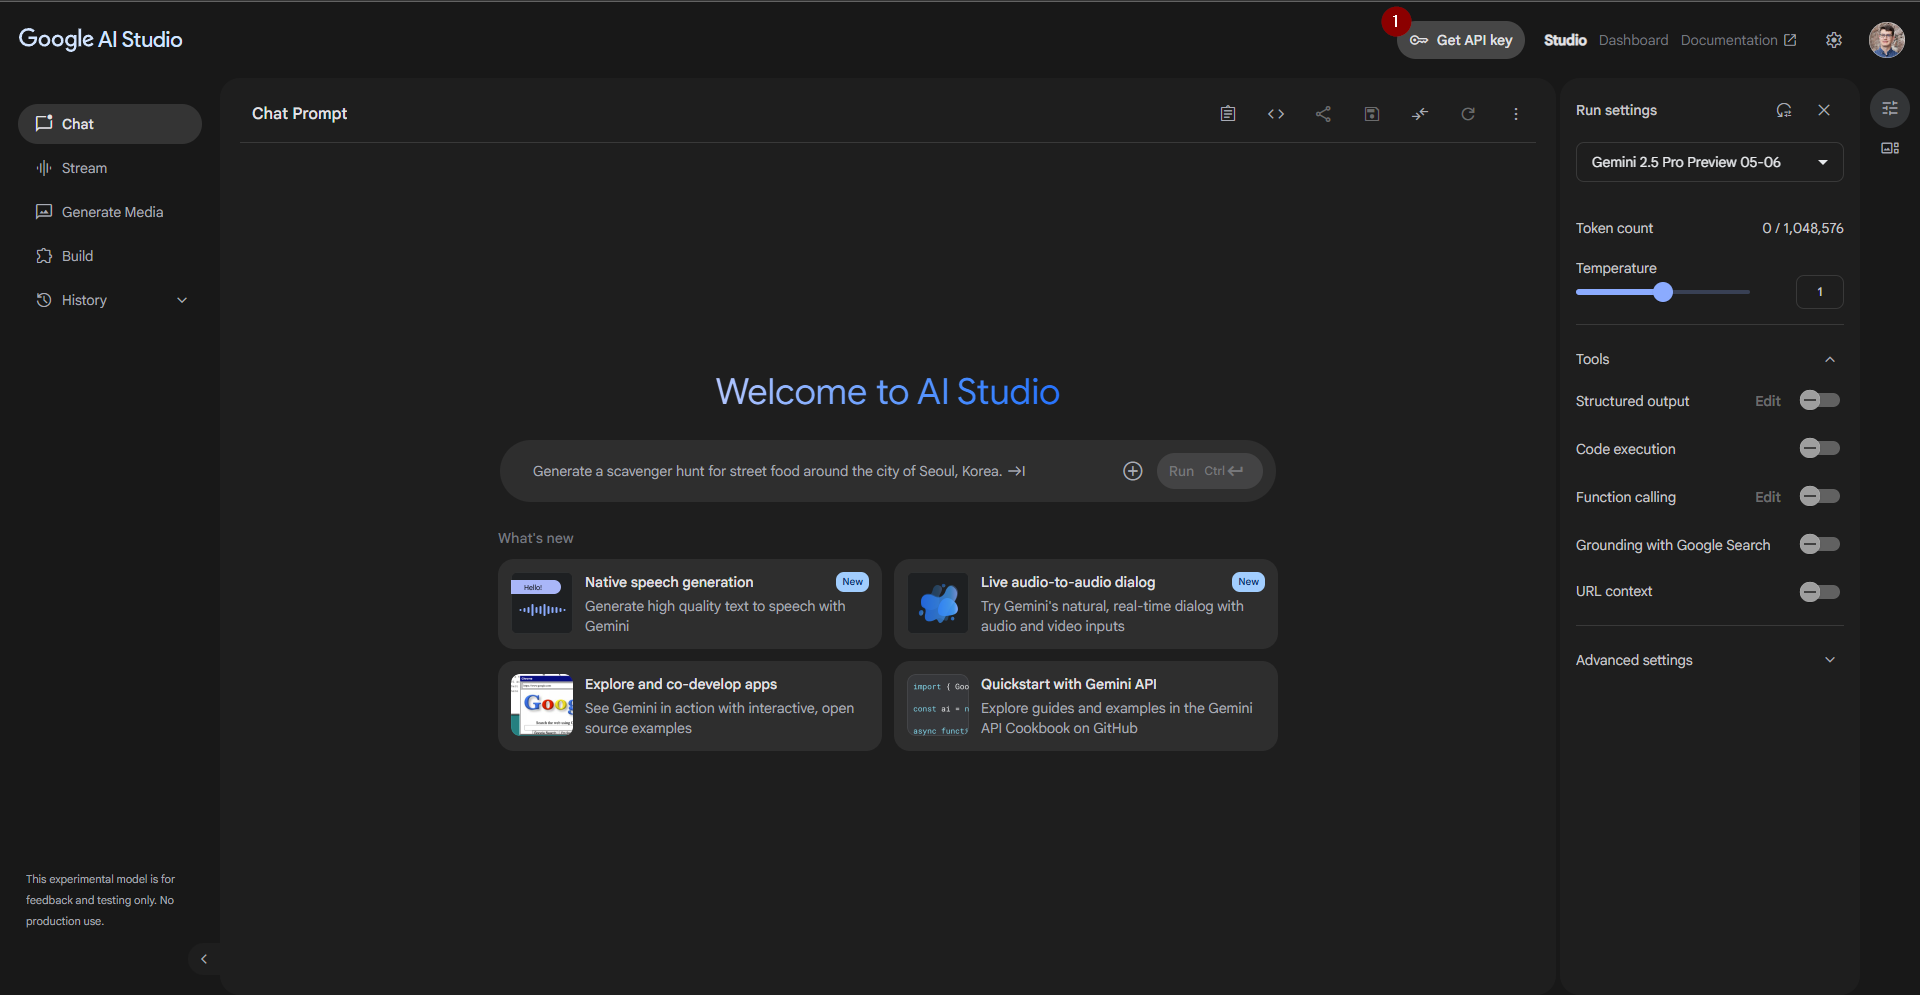This screenshot has height=995, width=1920.
Task: Close the Run settings panel
Action: pyautogui.click(x=1823, y=110)
